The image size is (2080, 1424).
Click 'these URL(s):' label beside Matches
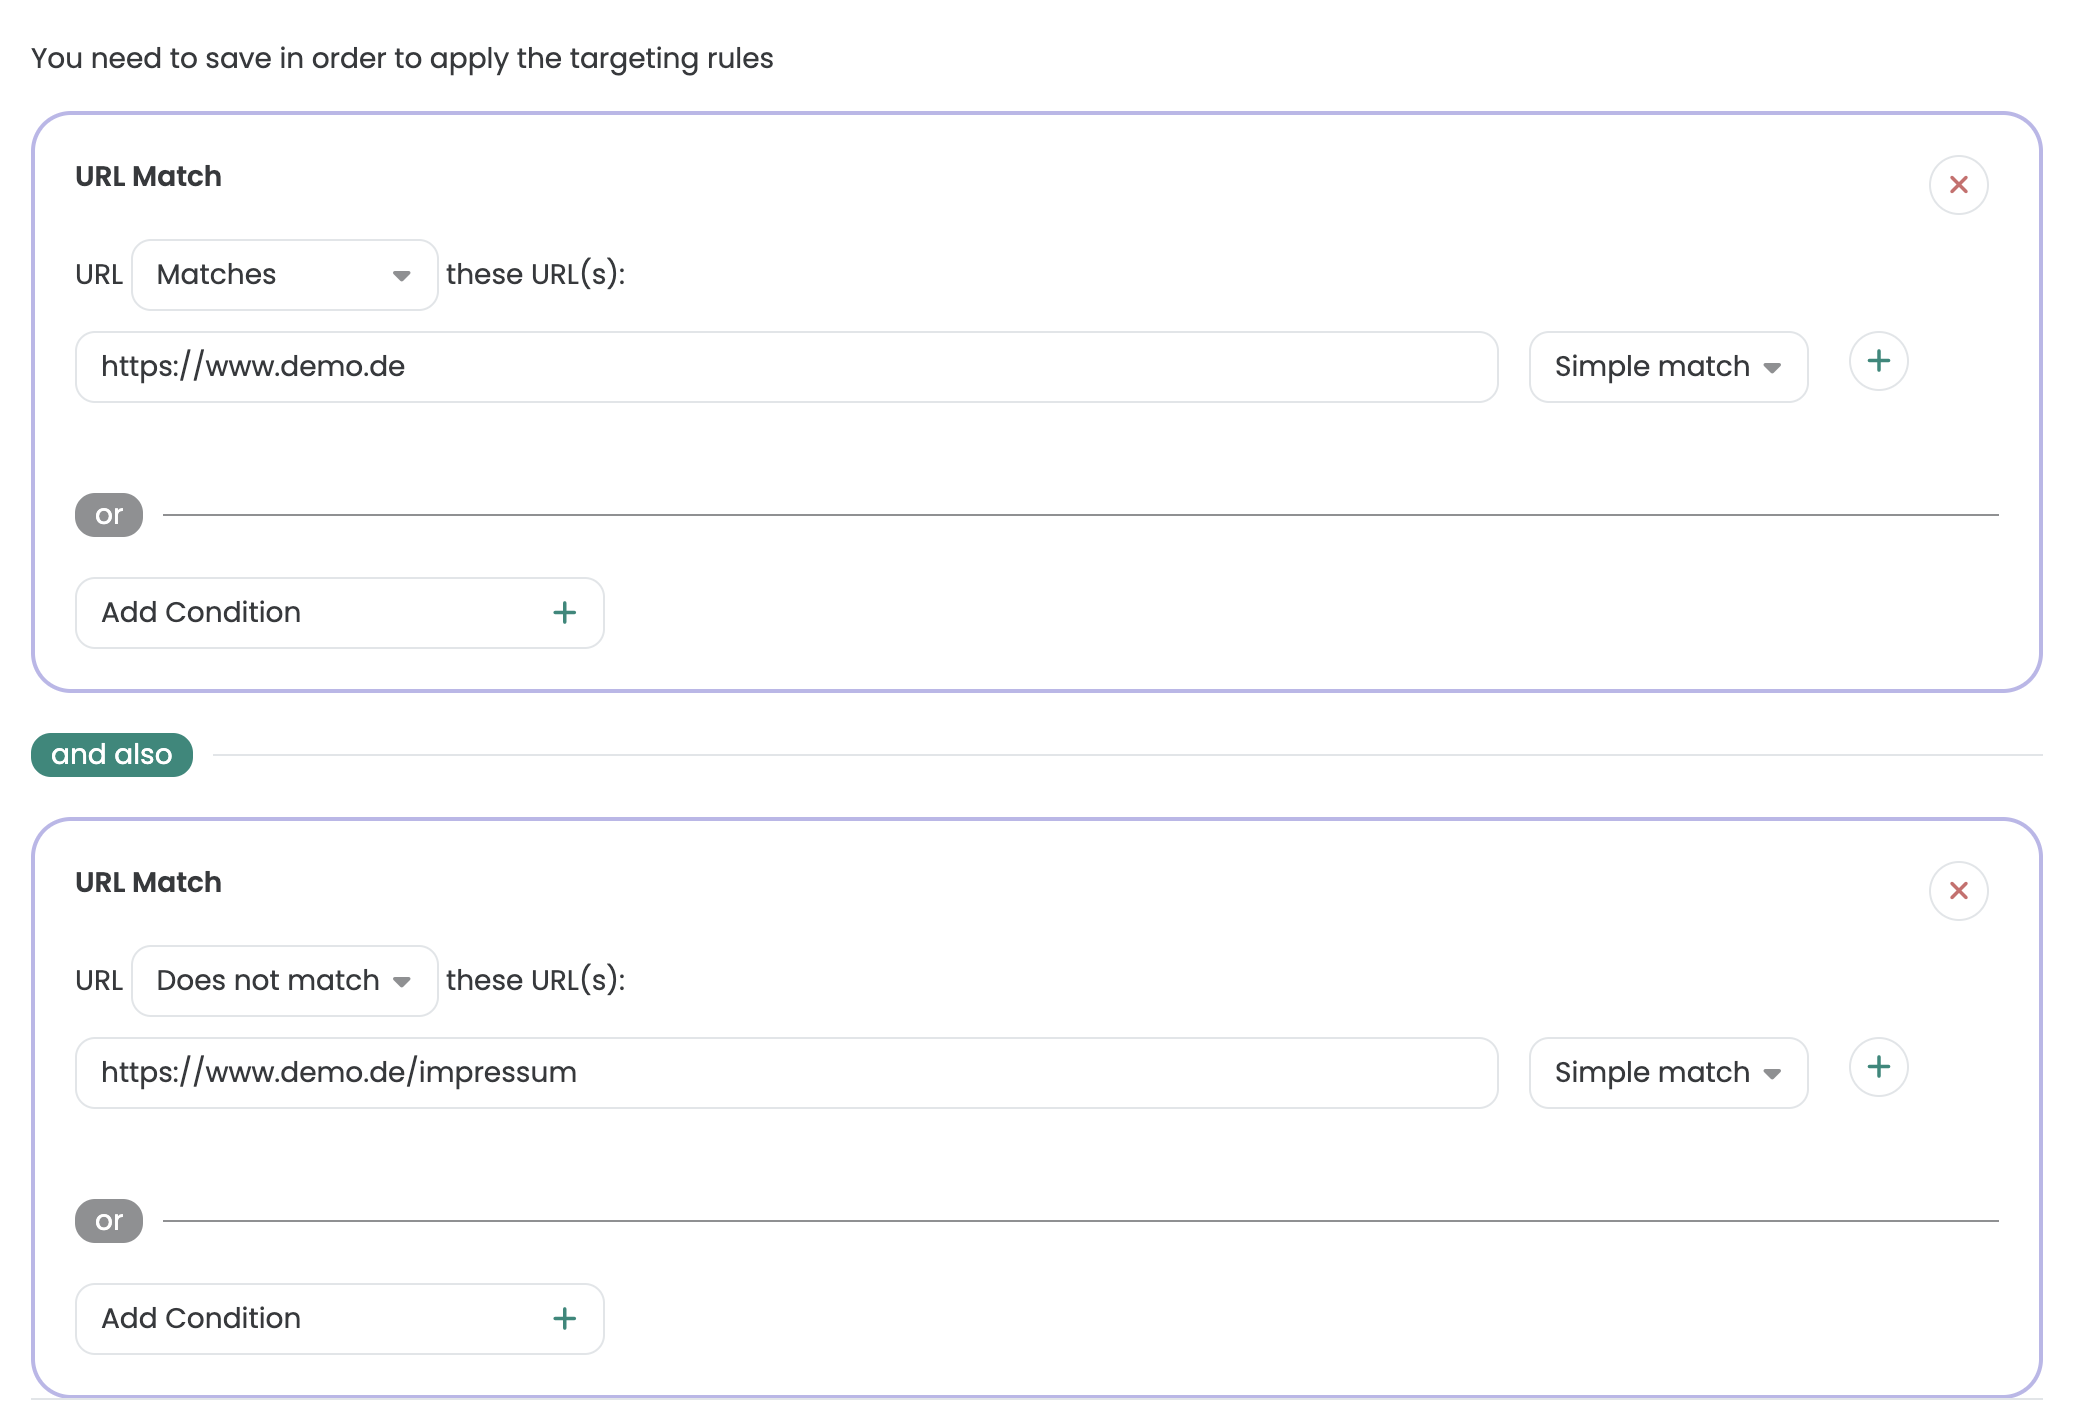coord(536,274)
